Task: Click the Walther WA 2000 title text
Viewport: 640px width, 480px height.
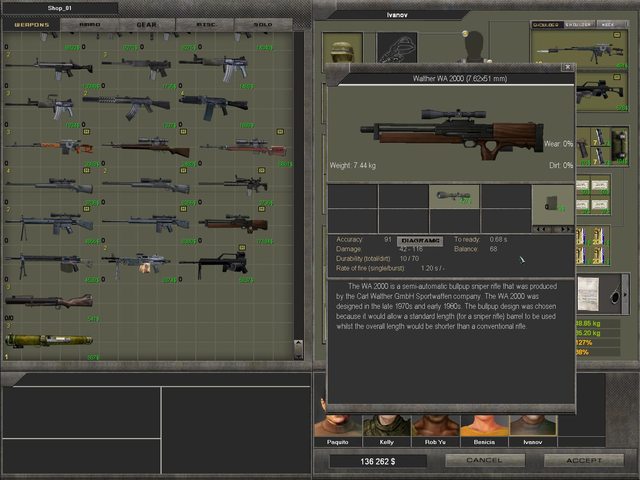Action: point(460,78)
